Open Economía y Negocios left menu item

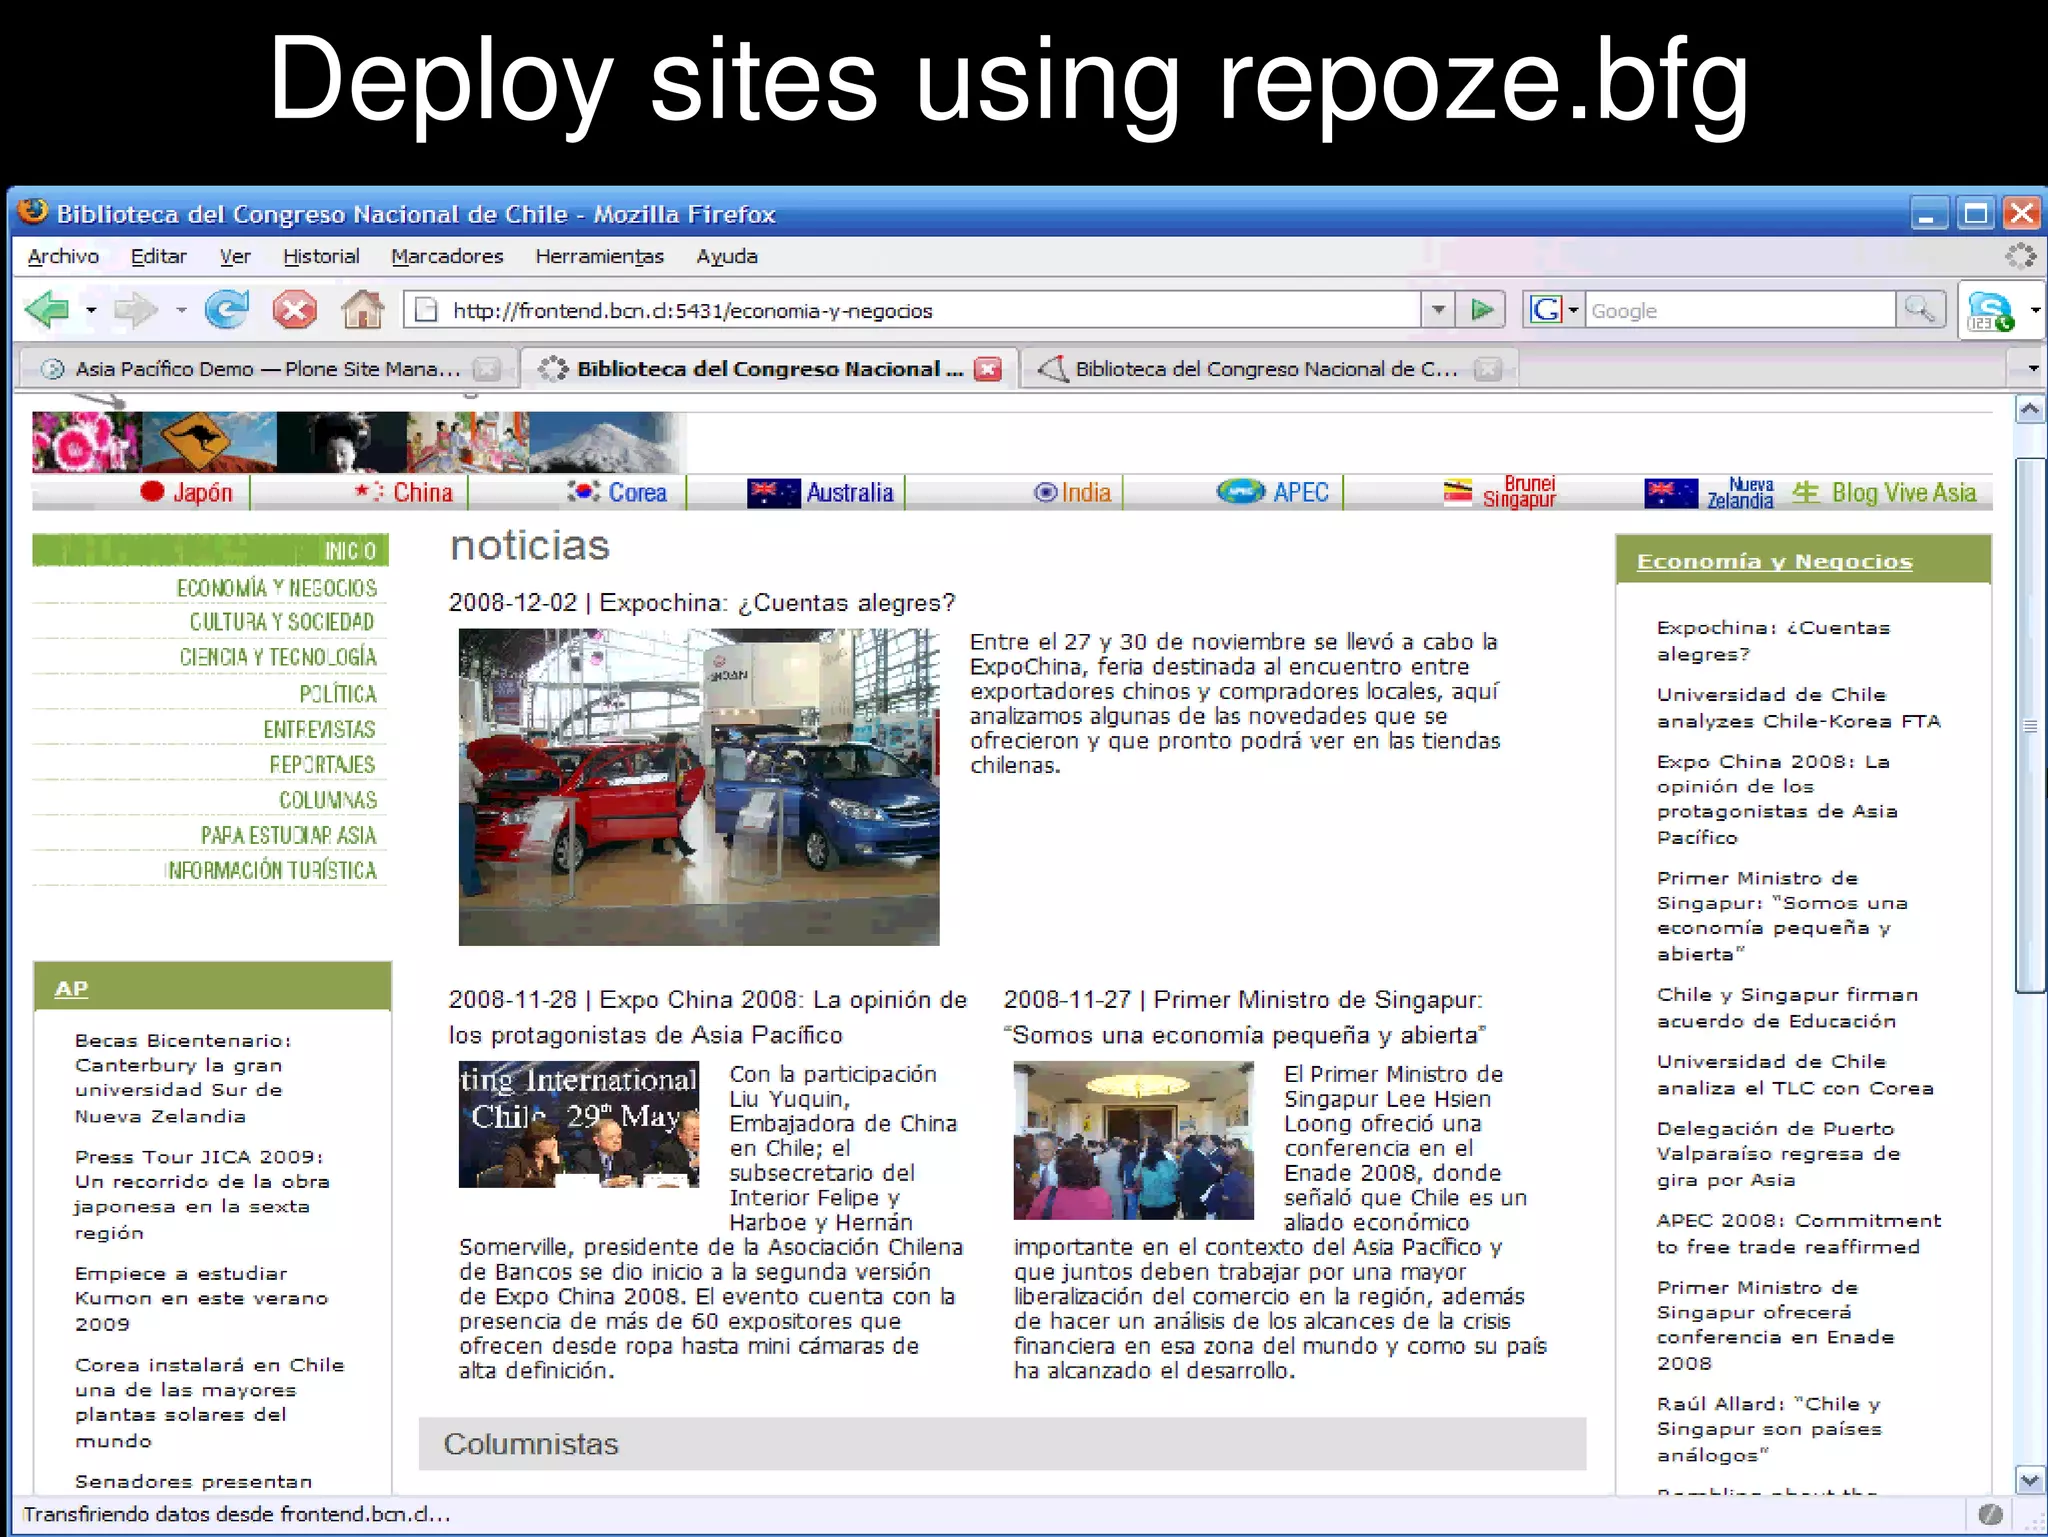[x=277, y=588]
